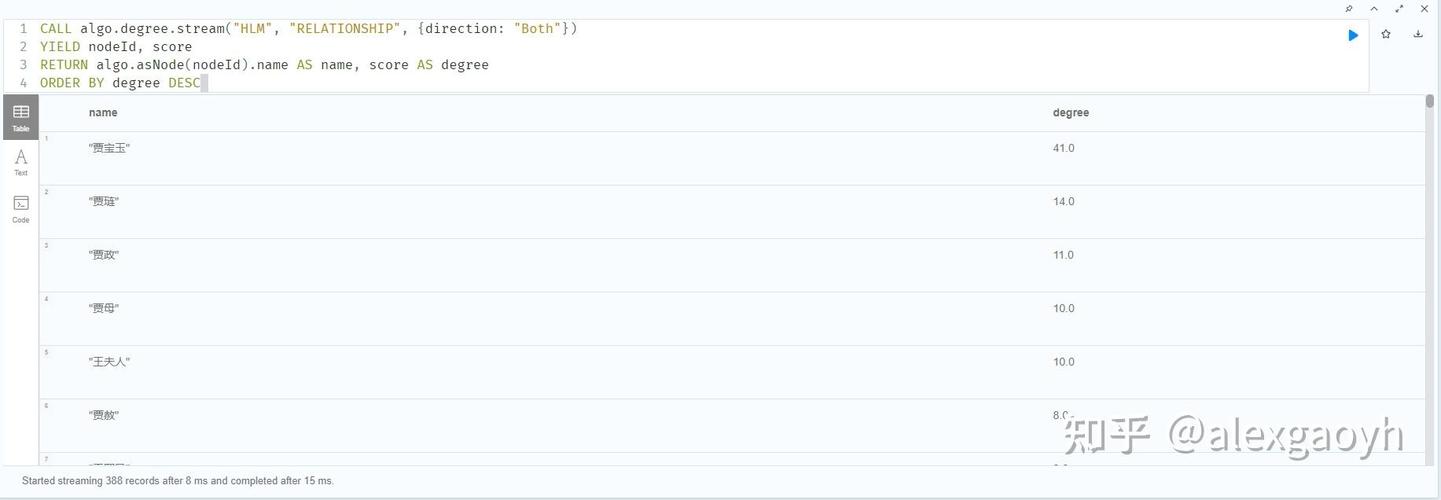Select the 41.0 degree value
1441x500 pixels.
pyautogui.click(x=1063, y=148)
